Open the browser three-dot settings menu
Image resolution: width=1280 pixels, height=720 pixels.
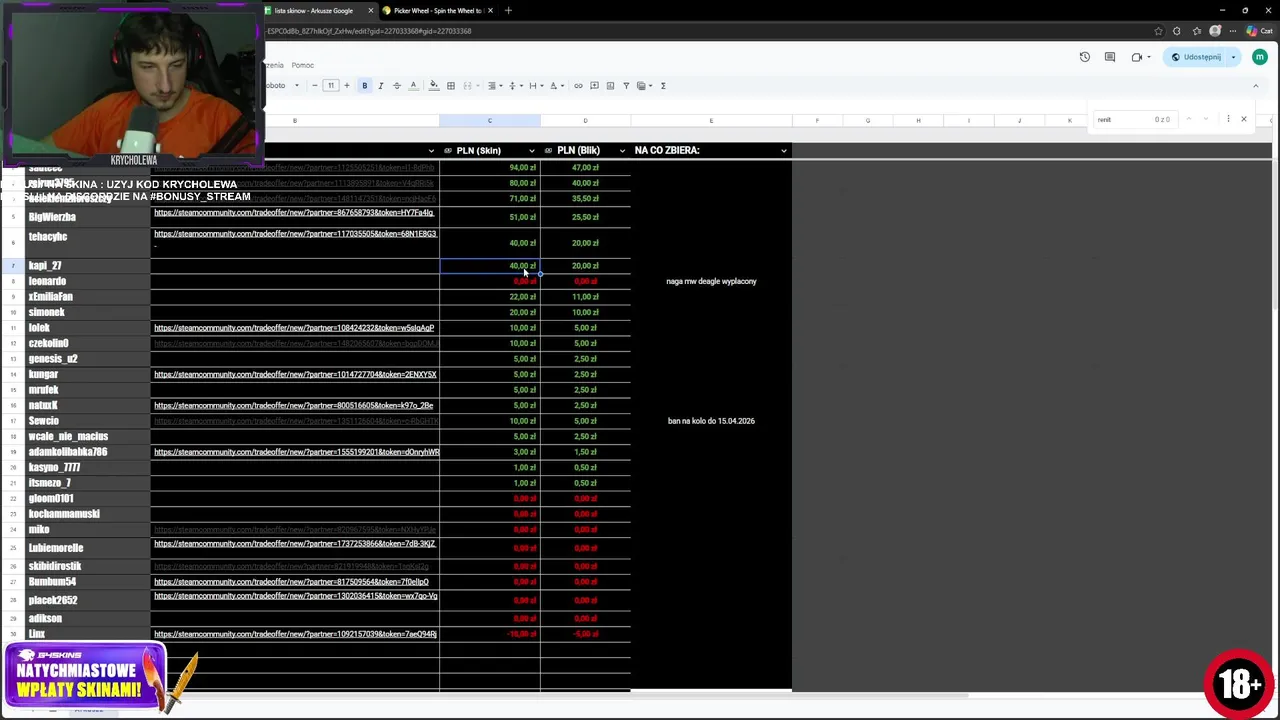pyautogui.click(x=1232, y=31)
